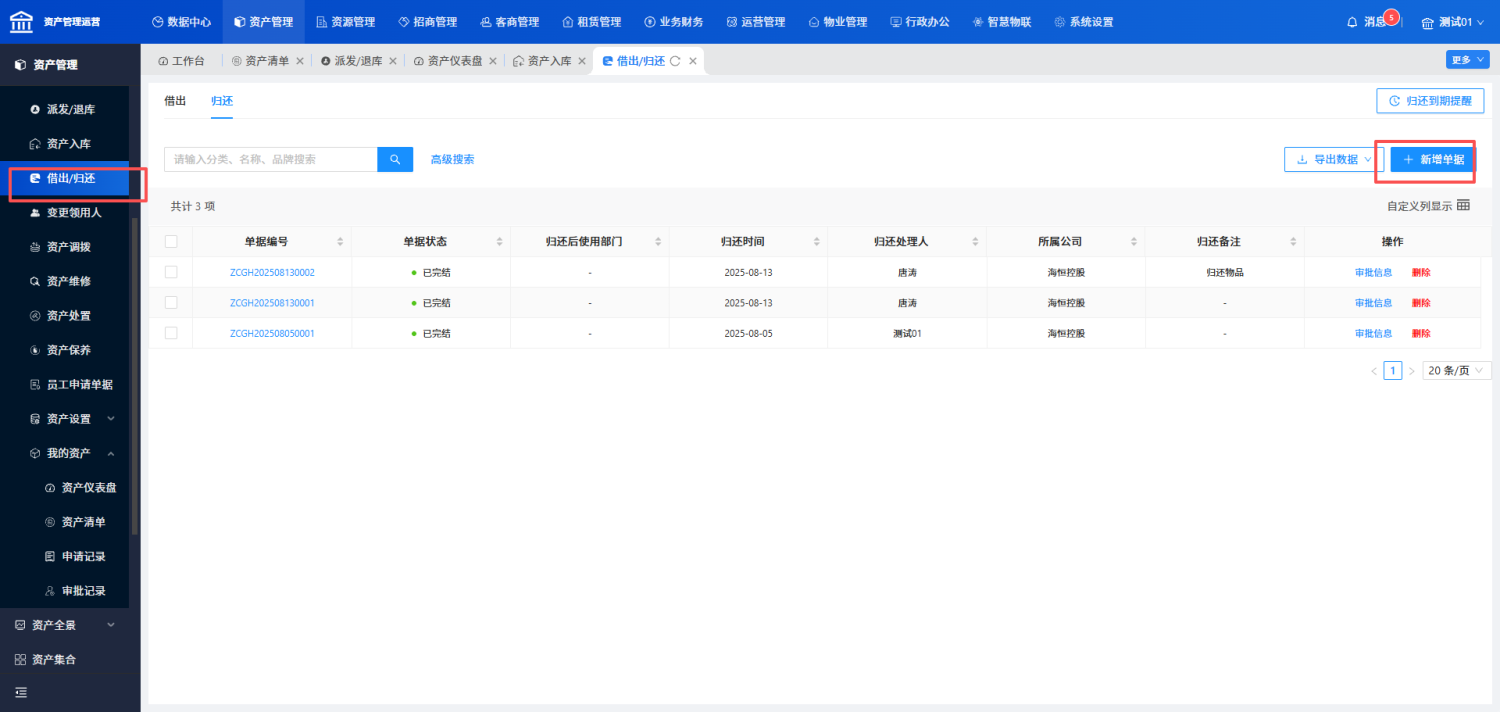Click the refresh icon on 借出/归还 tab
The image size is (1500, 712).
click(675, 61)
